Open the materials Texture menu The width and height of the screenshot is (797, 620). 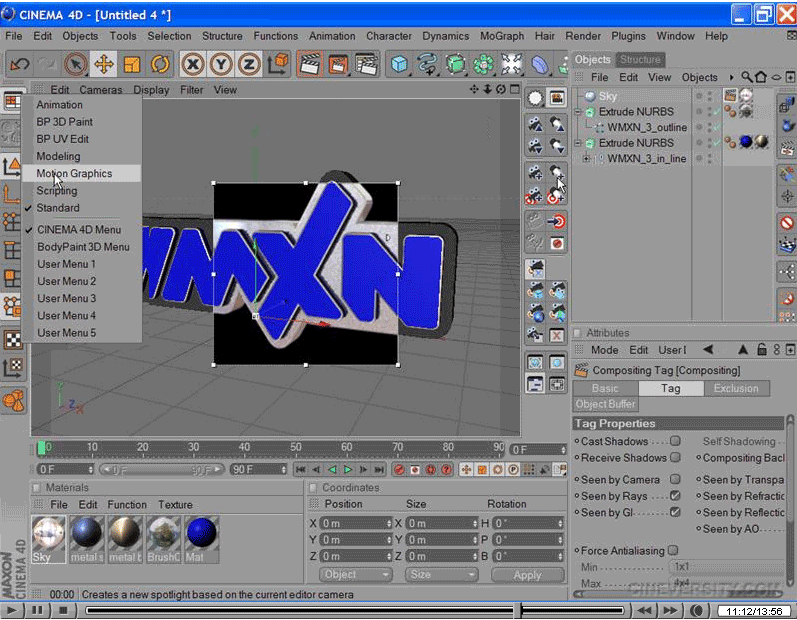click(x=175, y=505)
